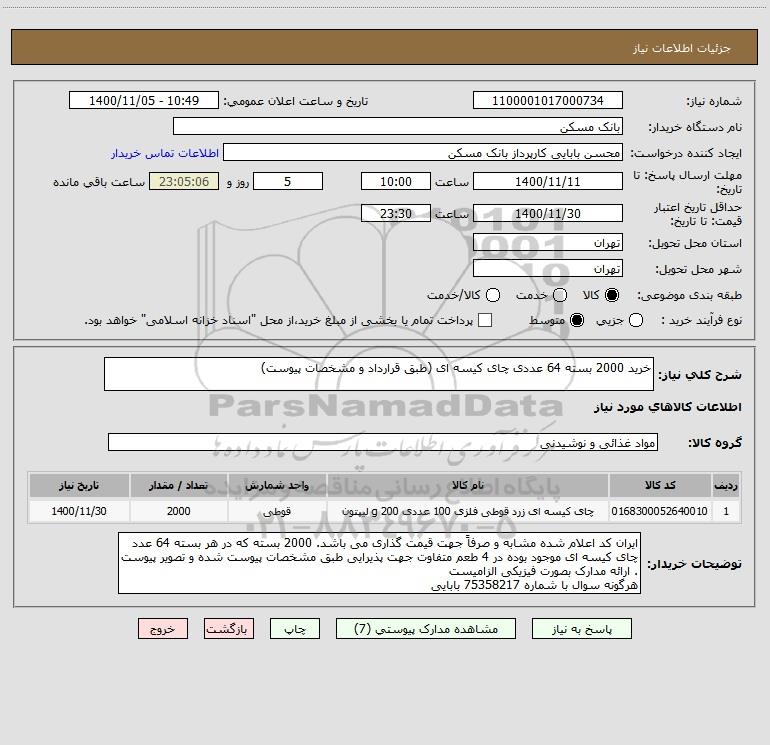This screenshot has width=770, height=745.
Task: Click the چاپ print button
Action: 295,629
